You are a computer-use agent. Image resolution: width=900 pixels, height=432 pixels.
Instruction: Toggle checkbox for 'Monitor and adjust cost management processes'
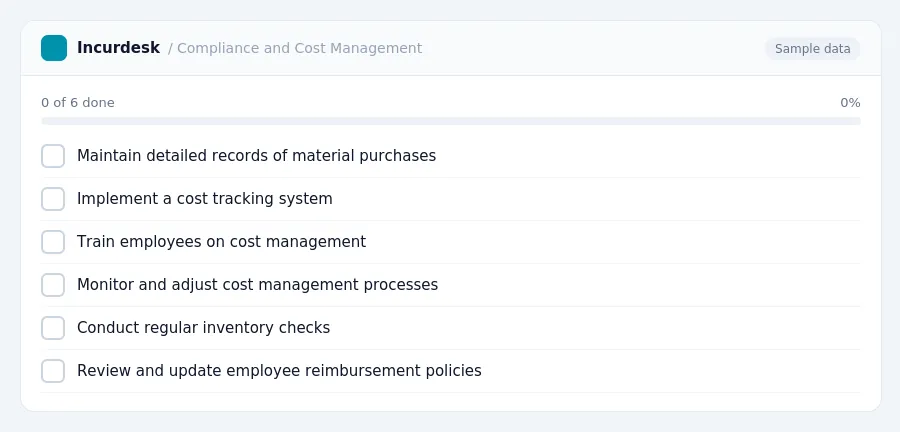coord(53,285)
